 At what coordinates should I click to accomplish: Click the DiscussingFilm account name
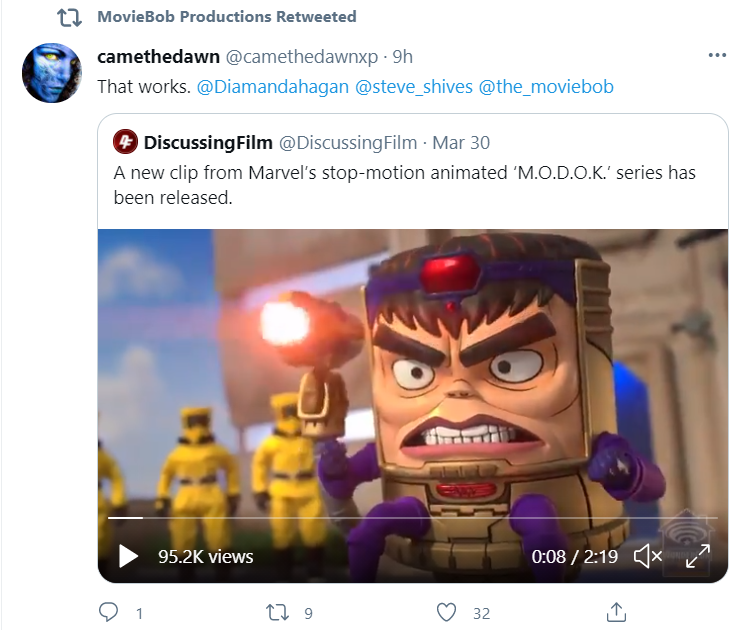(208, 142)
